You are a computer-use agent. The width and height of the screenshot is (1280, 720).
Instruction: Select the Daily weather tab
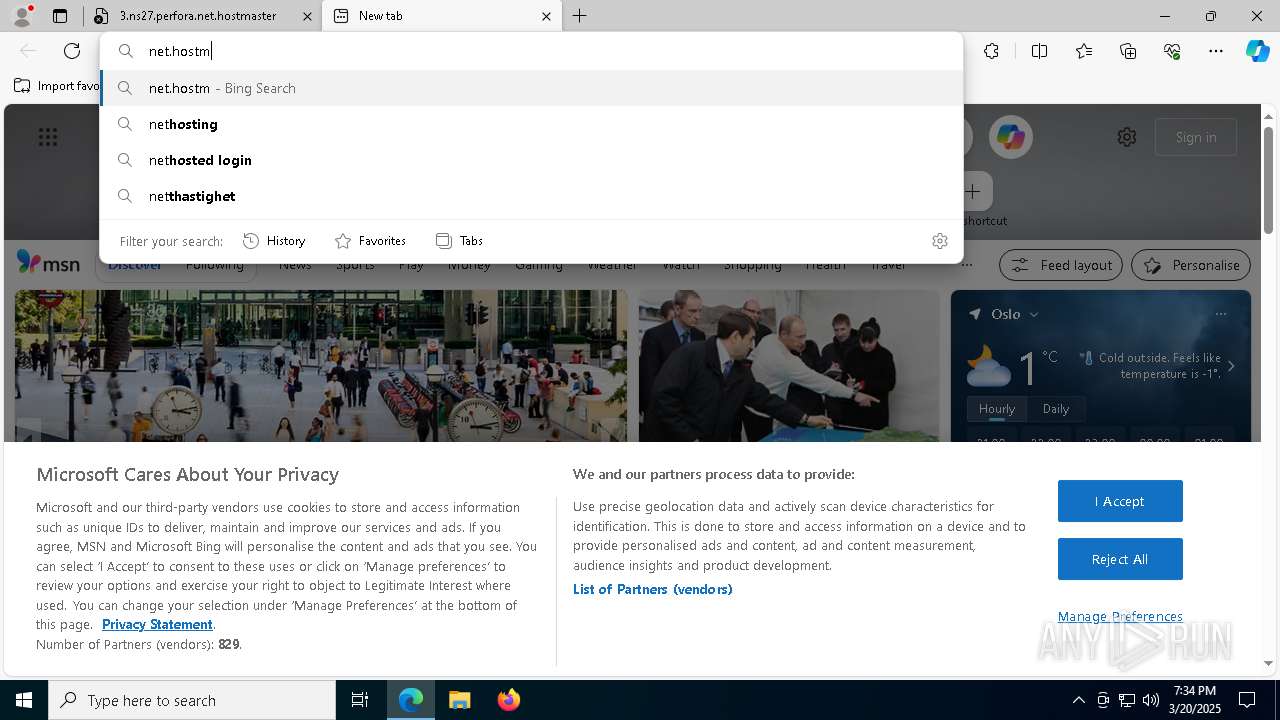pyautogui.click(x=1056, y=409)
